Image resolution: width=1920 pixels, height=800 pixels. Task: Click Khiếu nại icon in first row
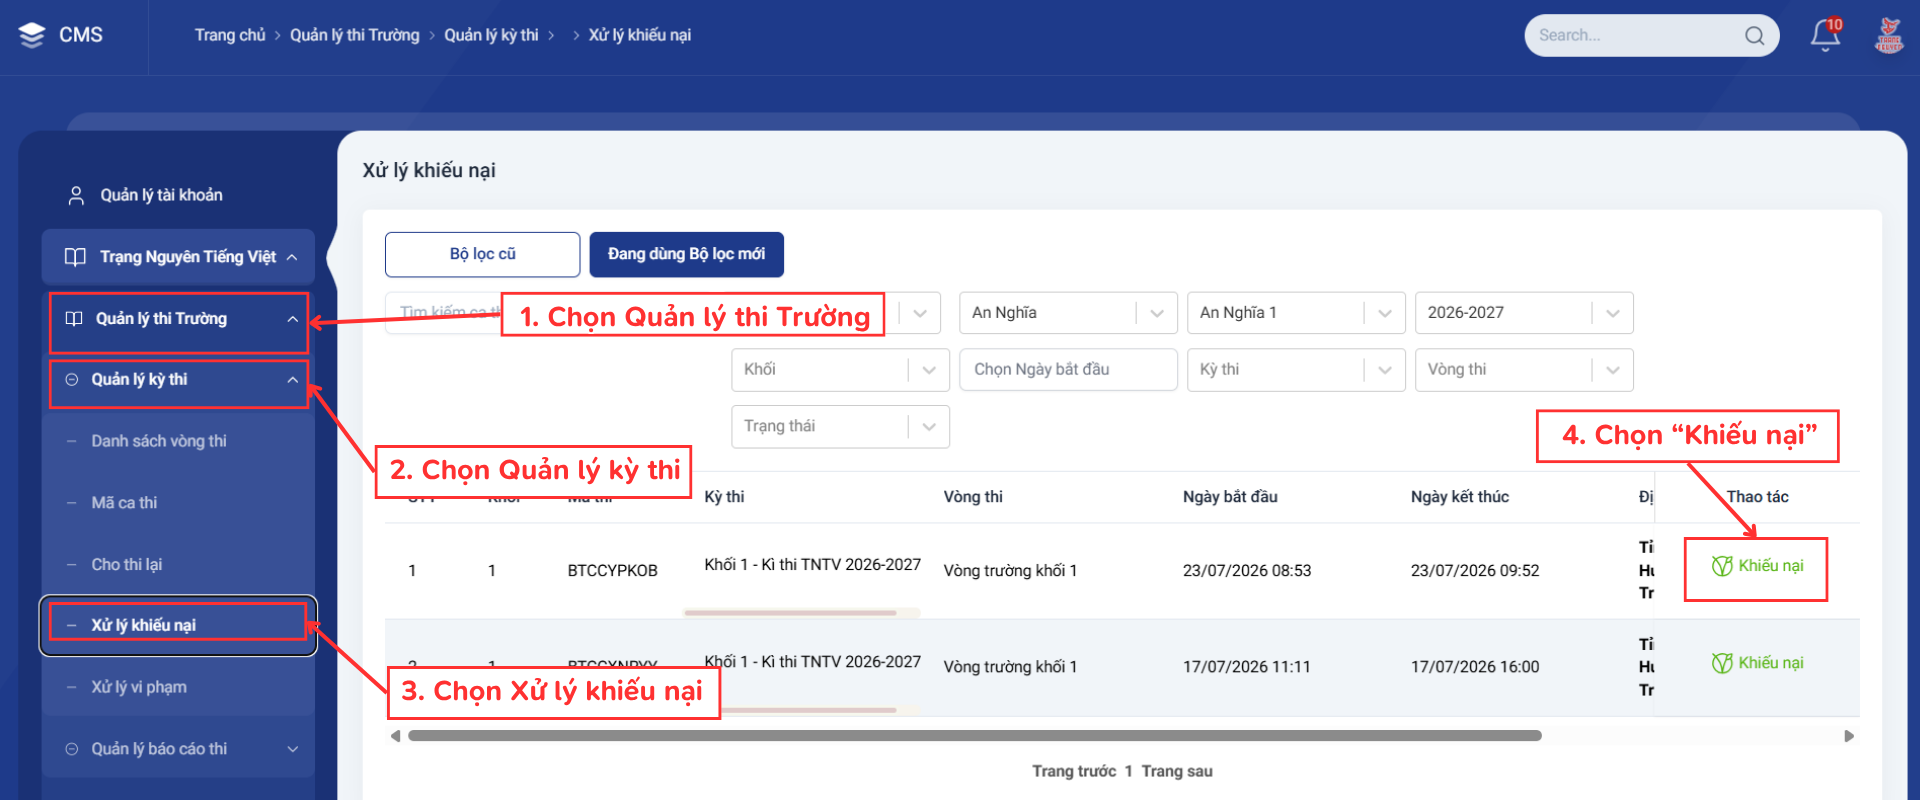point(1722,566)
